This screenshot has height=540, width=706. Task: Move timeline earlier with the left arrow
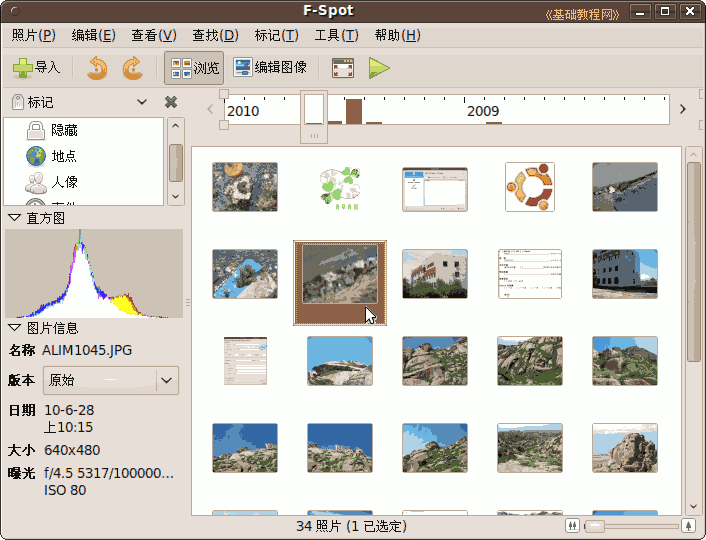[210, 109]
